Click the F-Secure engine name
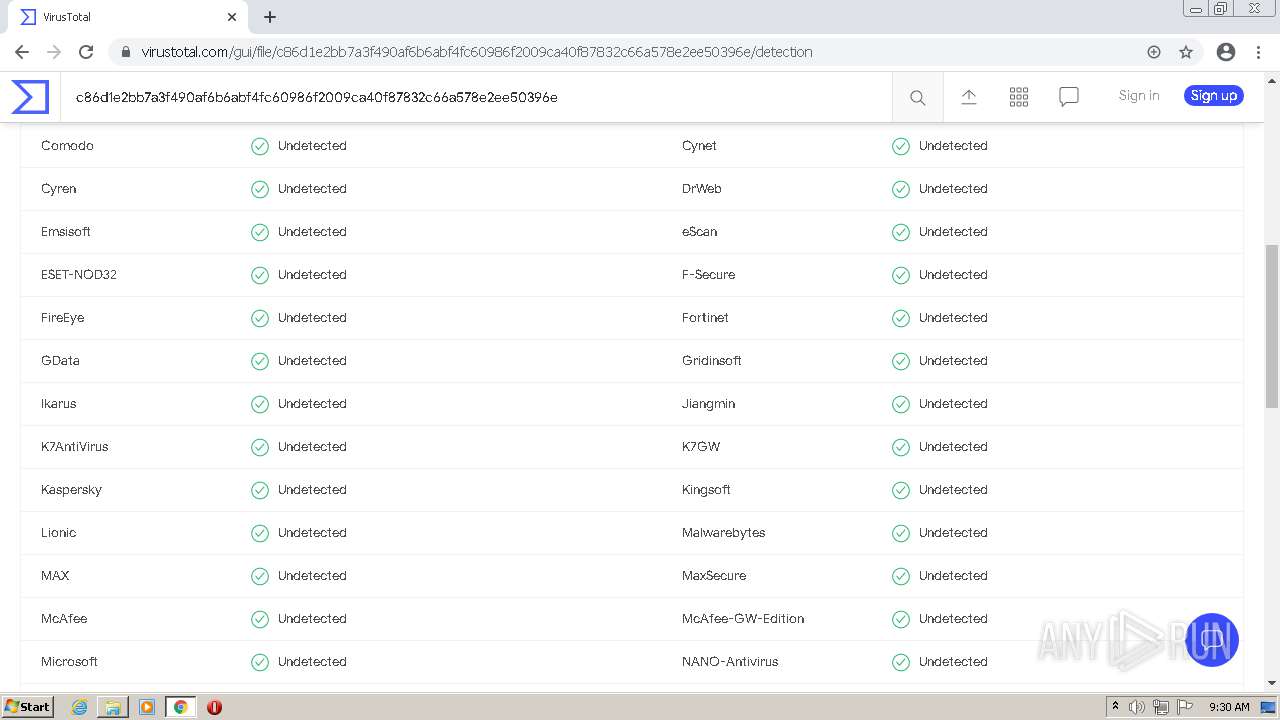This screenshot has height=720, width=1280. 708,275
